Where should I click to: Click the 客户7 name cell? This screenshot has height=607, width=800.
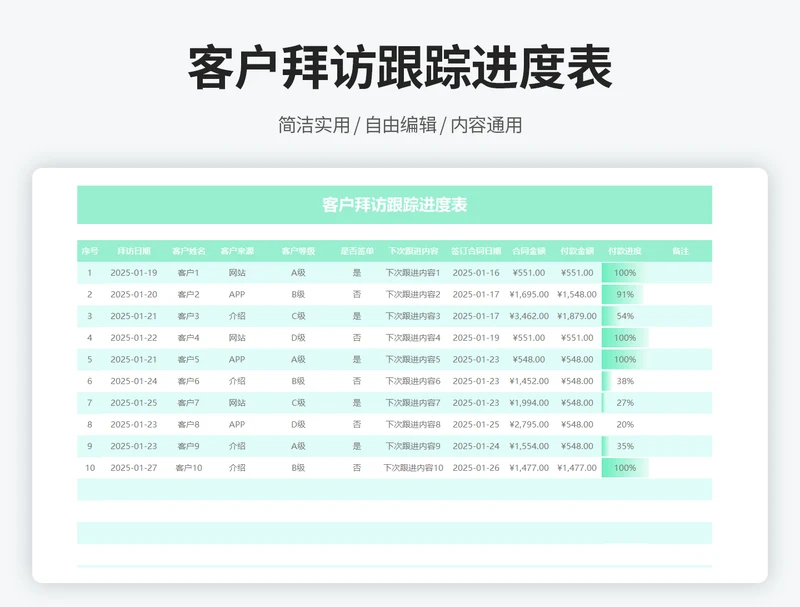coord(189,403)
